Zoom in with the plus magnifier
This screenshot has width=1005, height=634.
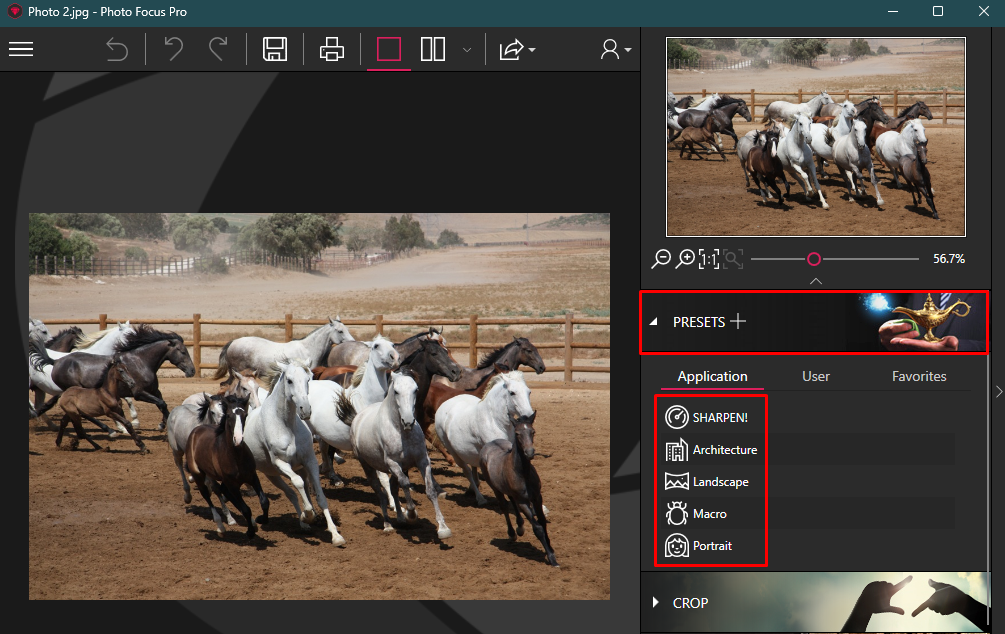[x=685, y=259]
